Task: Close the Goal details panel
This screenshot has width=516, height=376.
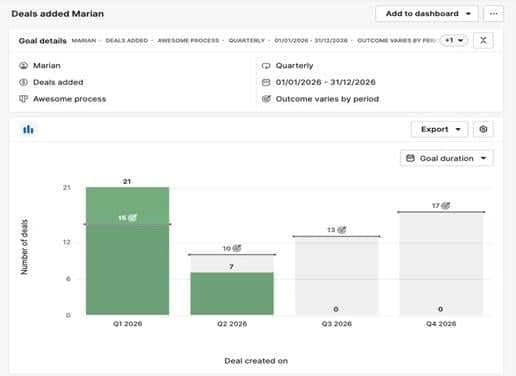Action: 483,41
